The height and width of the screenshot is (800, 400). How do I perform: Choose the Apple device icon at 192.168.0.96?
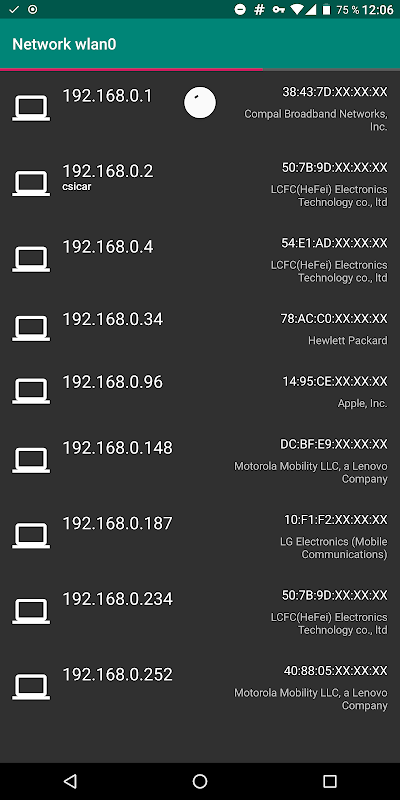point(31,391)
